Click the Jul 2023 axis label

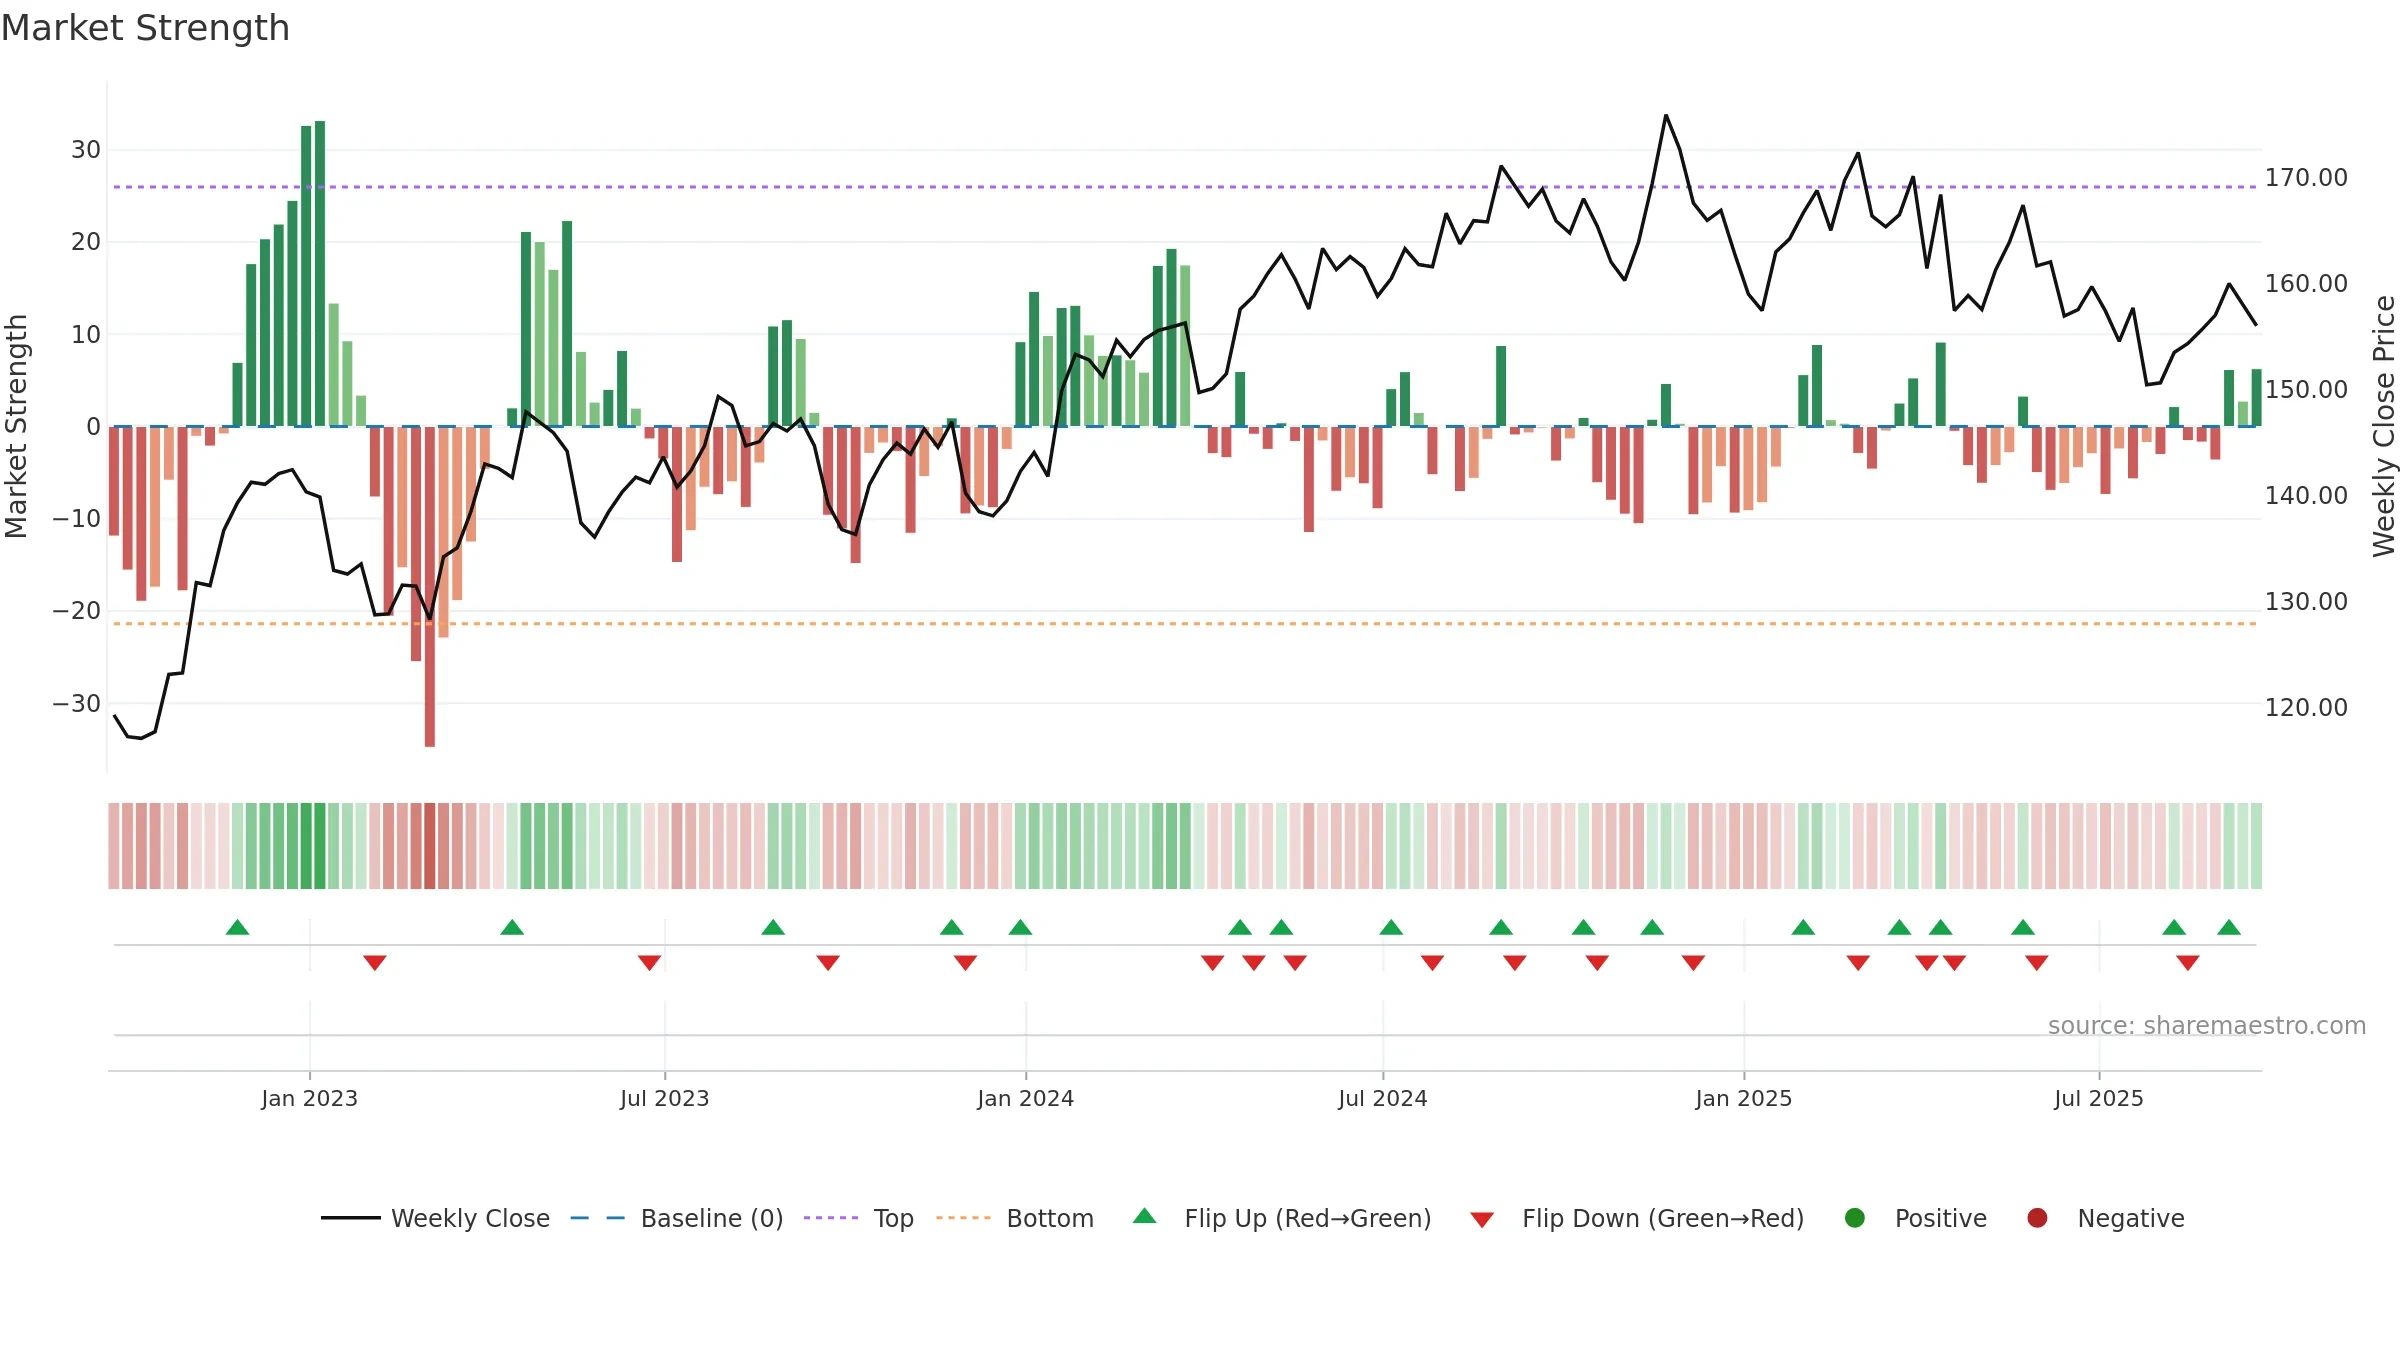[x=665, y=1099]
